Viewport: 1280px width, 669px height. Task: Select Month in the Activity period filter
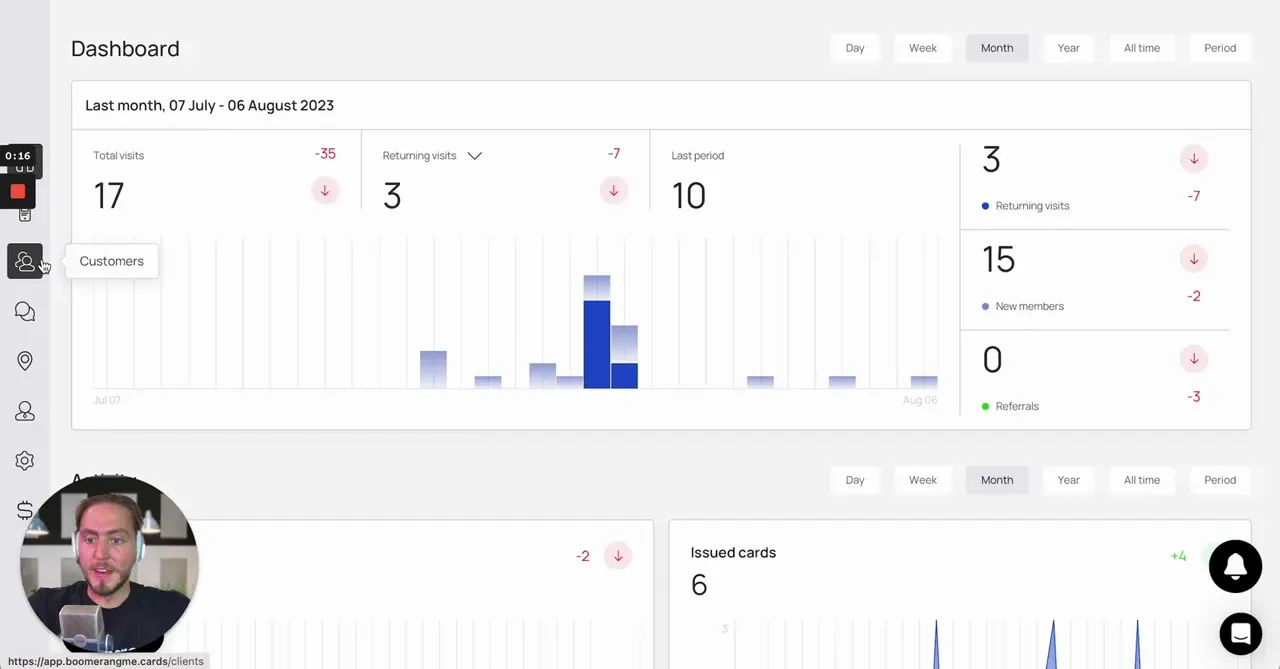click(997, 480)
